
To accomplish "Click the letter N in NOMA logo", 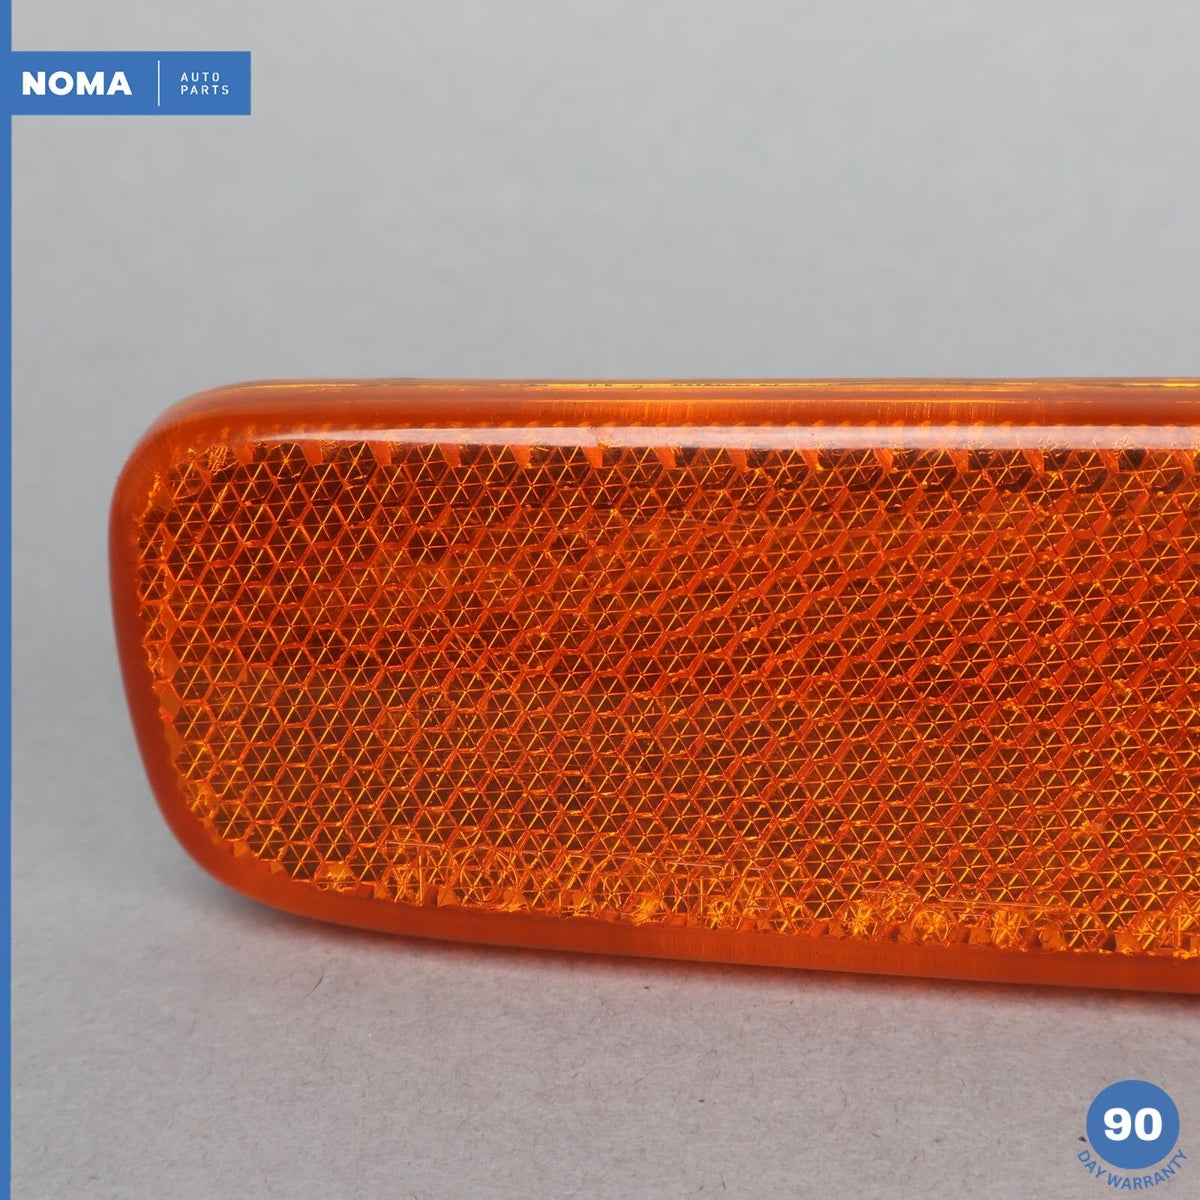I will [x=34, y=84].
